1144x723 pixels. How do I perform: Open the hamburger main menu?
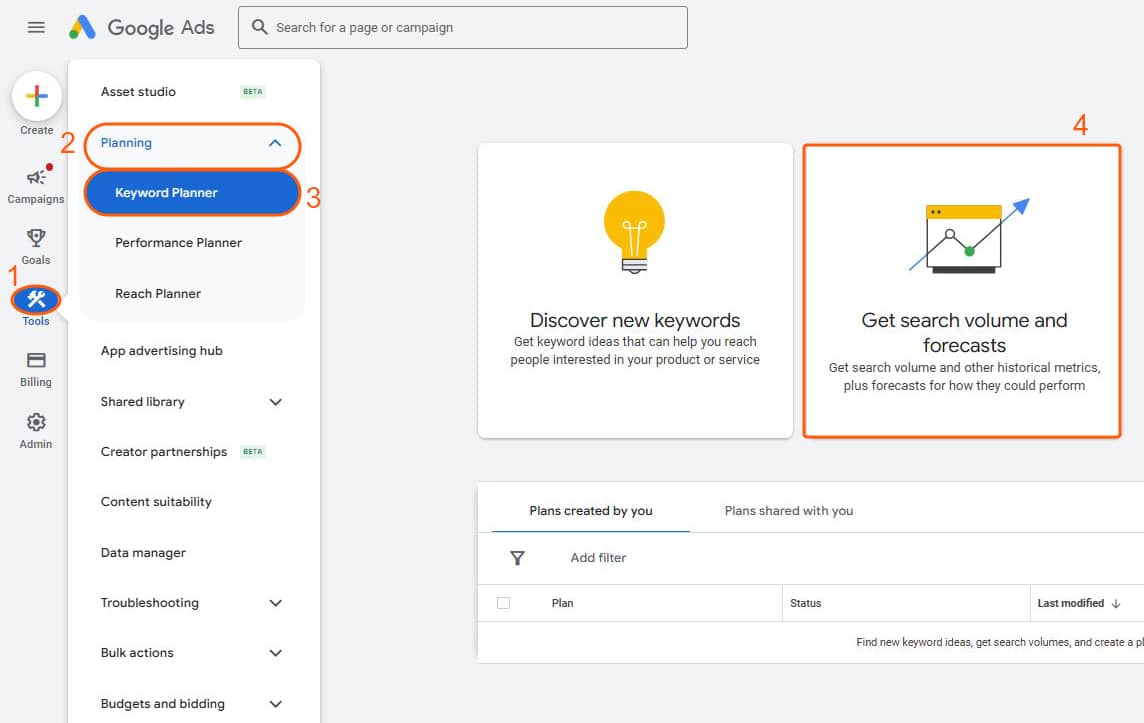coord(36,28)
